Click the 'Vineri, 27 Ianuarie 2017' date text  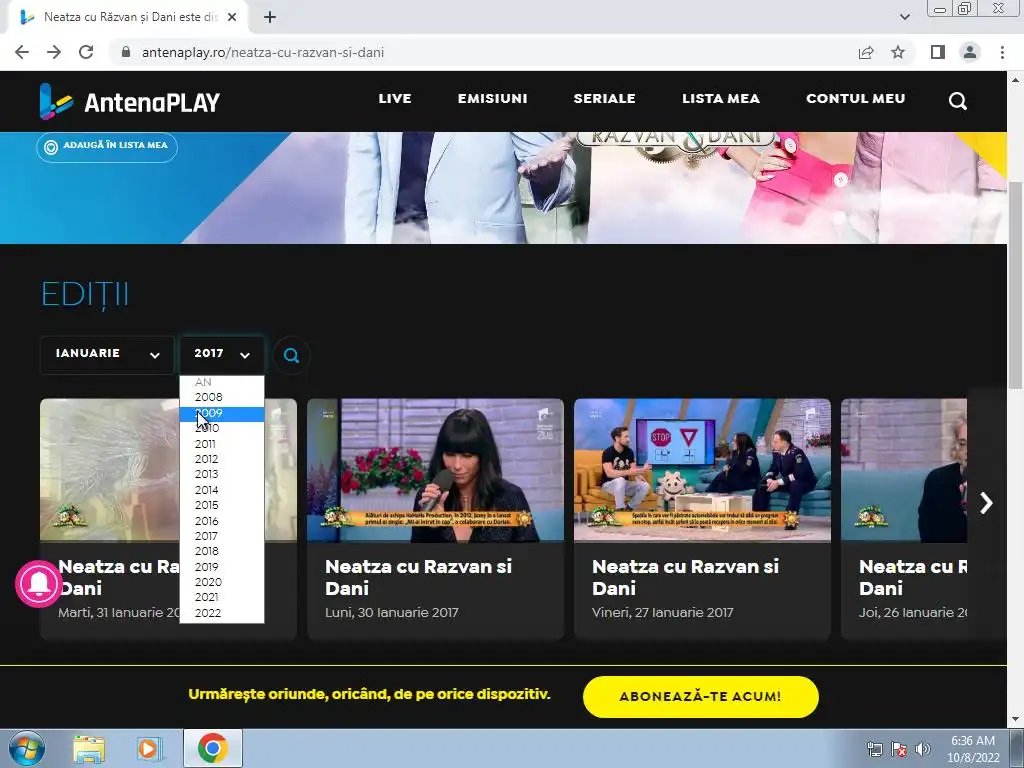663,613
